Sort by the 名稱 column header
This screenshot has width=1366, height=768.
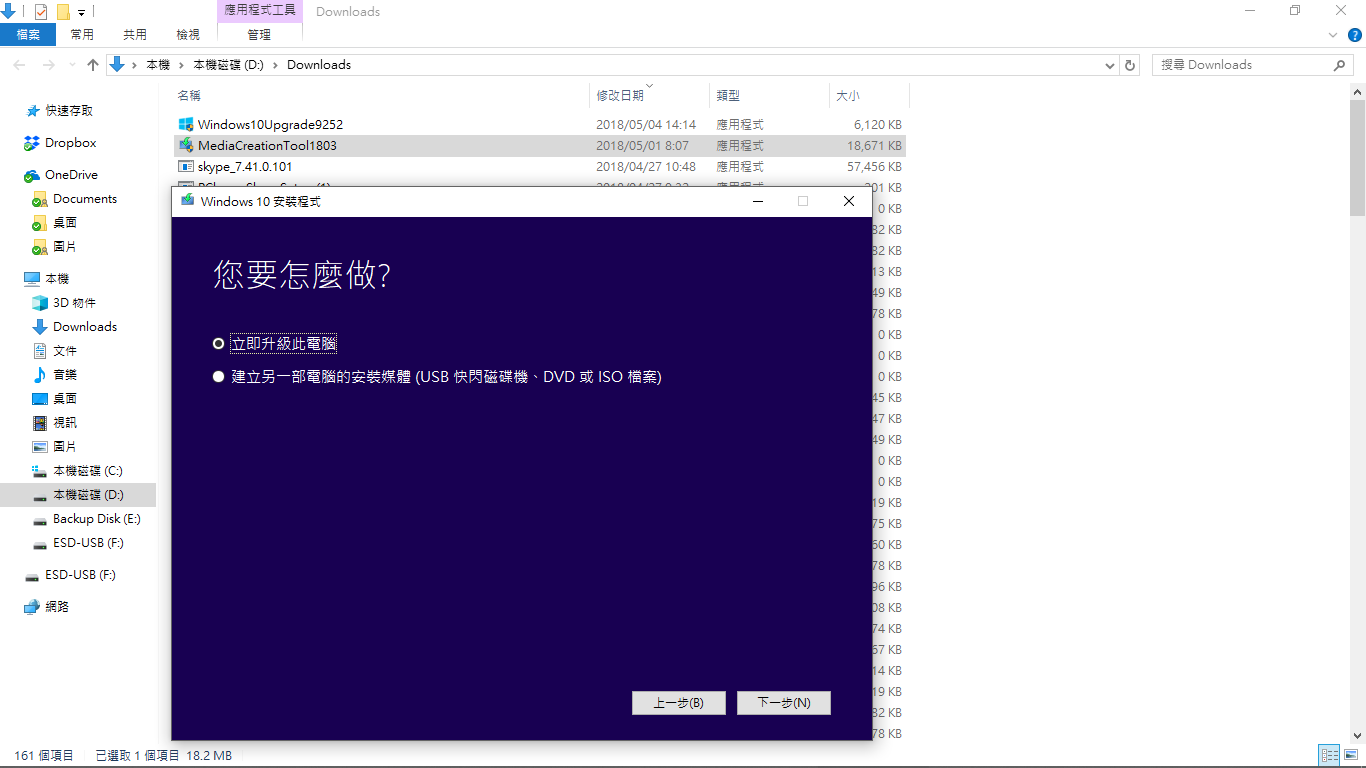pyautogui.click(x=381, y=96)
